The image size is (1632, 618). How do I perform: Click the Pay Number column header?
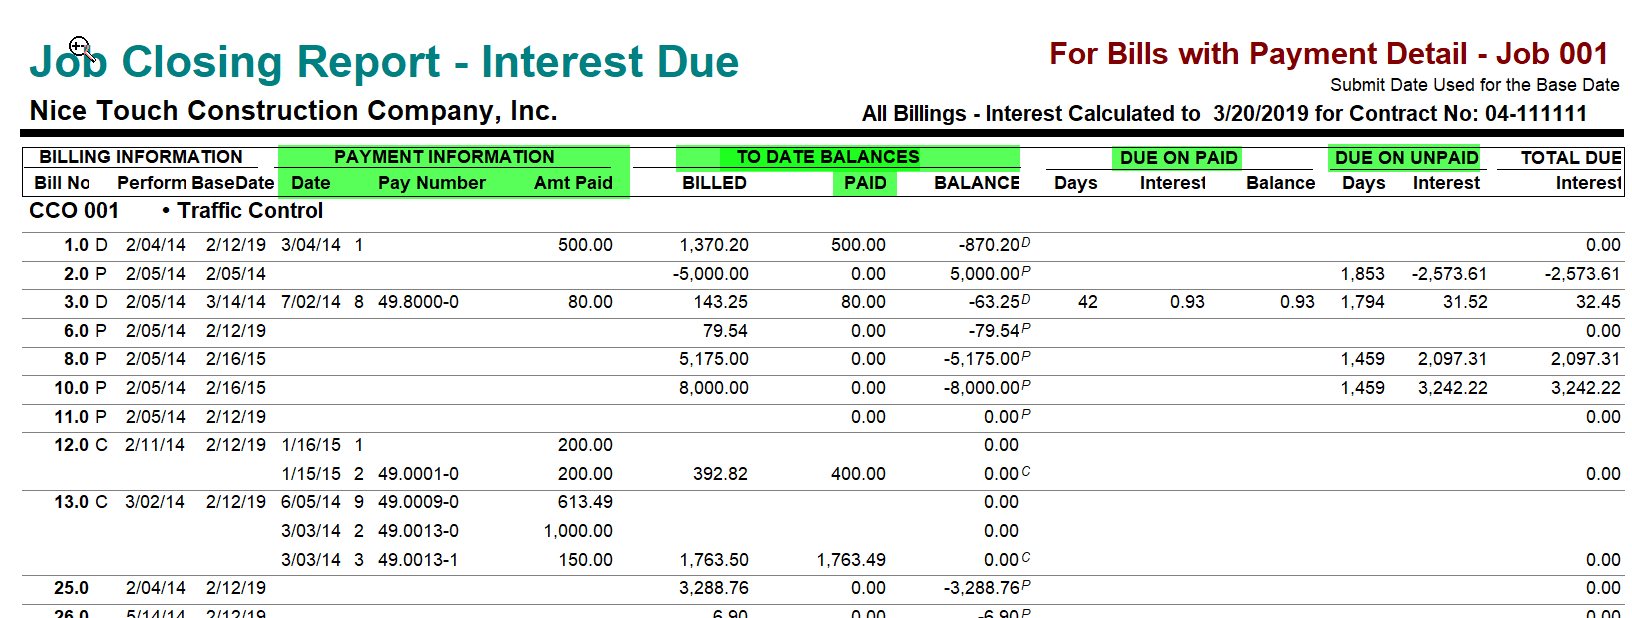click(432, 183)
